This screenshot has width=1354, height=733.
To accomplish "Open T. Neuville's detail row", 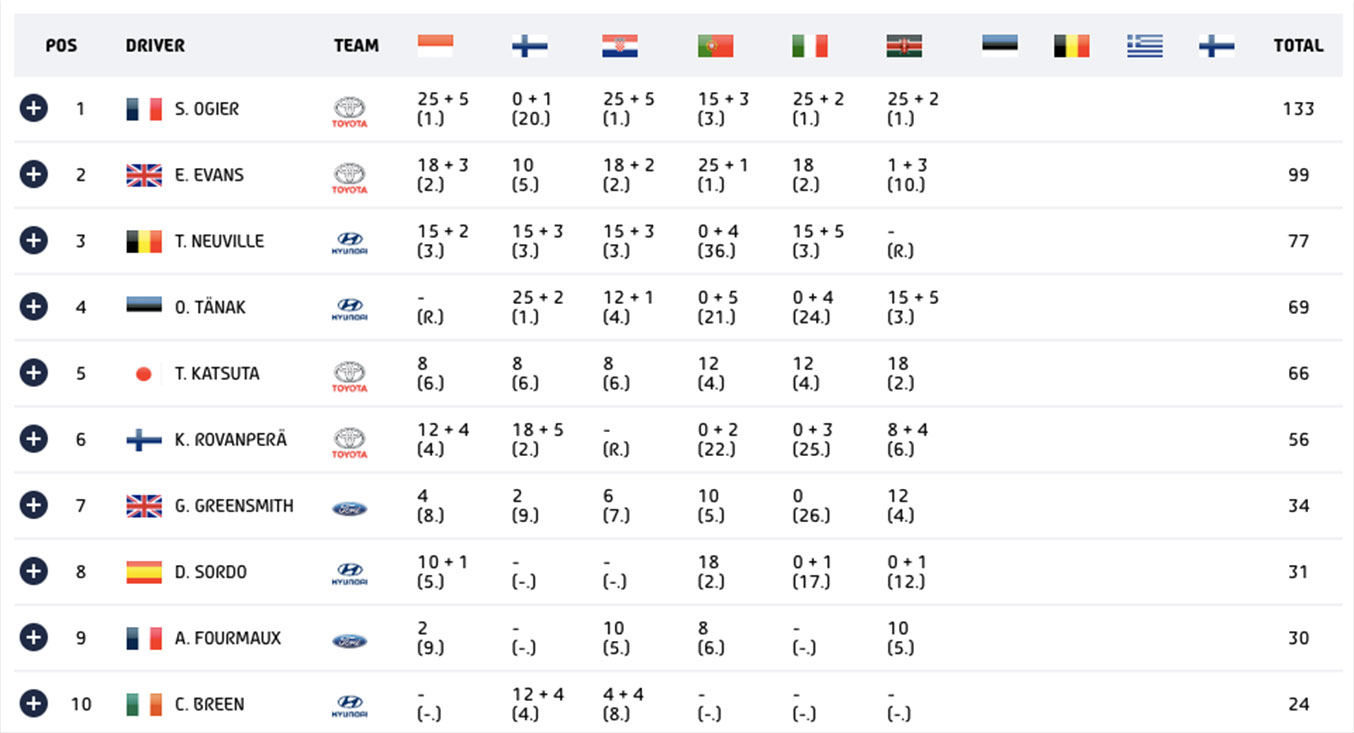I will coord(33,240).
